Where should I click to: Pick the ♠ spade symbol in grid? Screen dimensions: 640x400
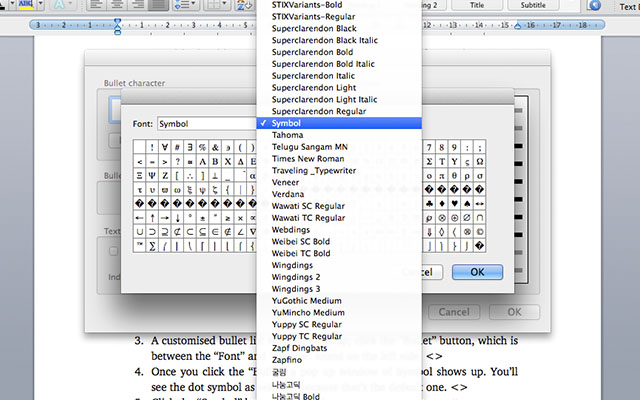tap(467, 204)
